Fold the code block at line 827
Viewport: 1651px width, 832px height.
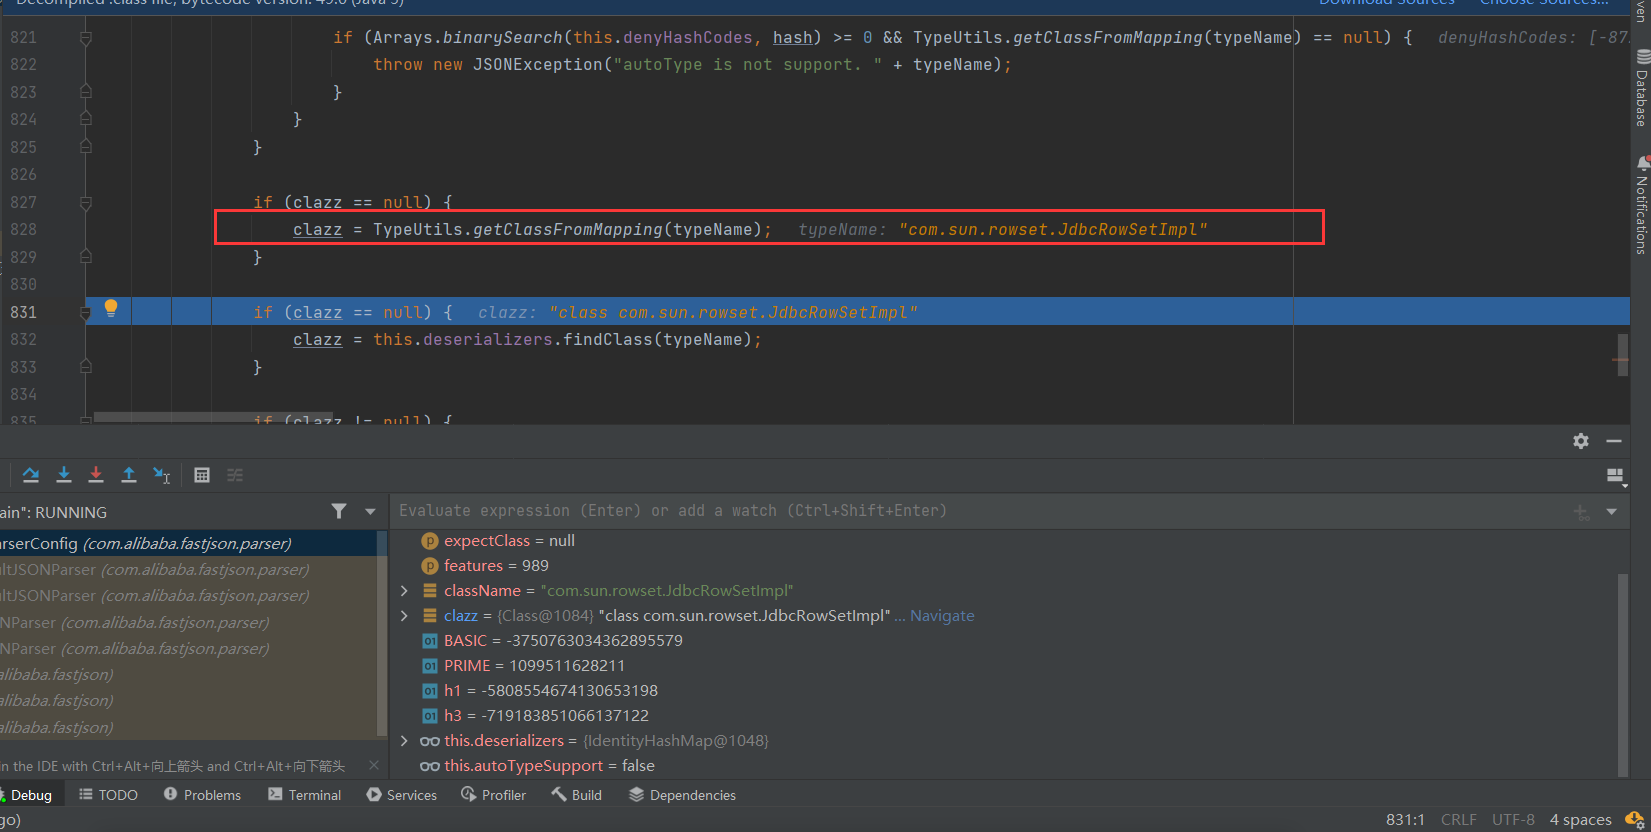(86, 203)
